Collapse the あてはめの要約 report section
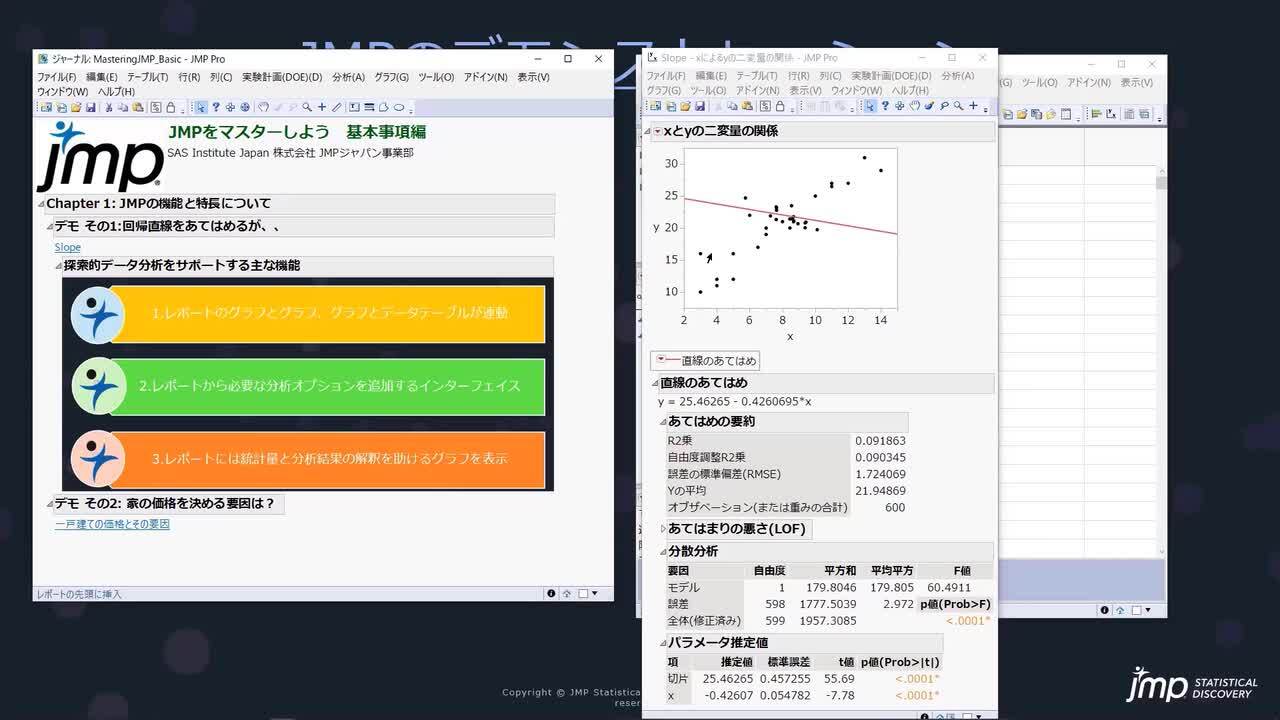This screenshot has height=720, width=1280. (661, 422)
